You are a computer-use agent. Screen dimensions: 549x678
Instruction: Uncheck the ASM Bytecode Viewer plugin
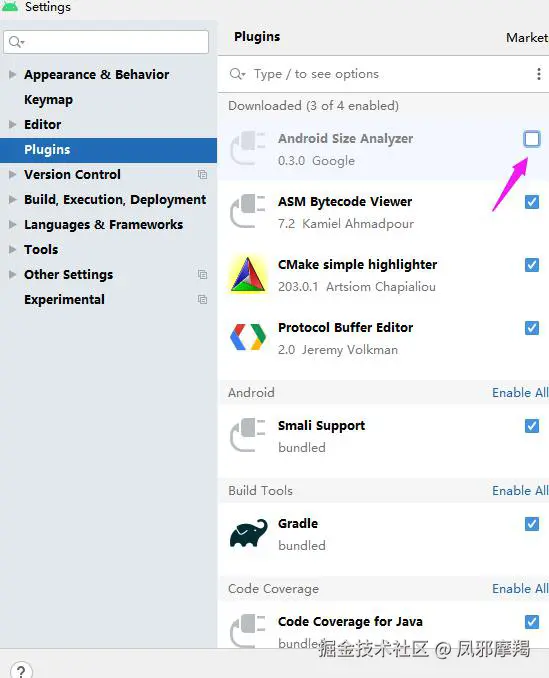(532, 202)
